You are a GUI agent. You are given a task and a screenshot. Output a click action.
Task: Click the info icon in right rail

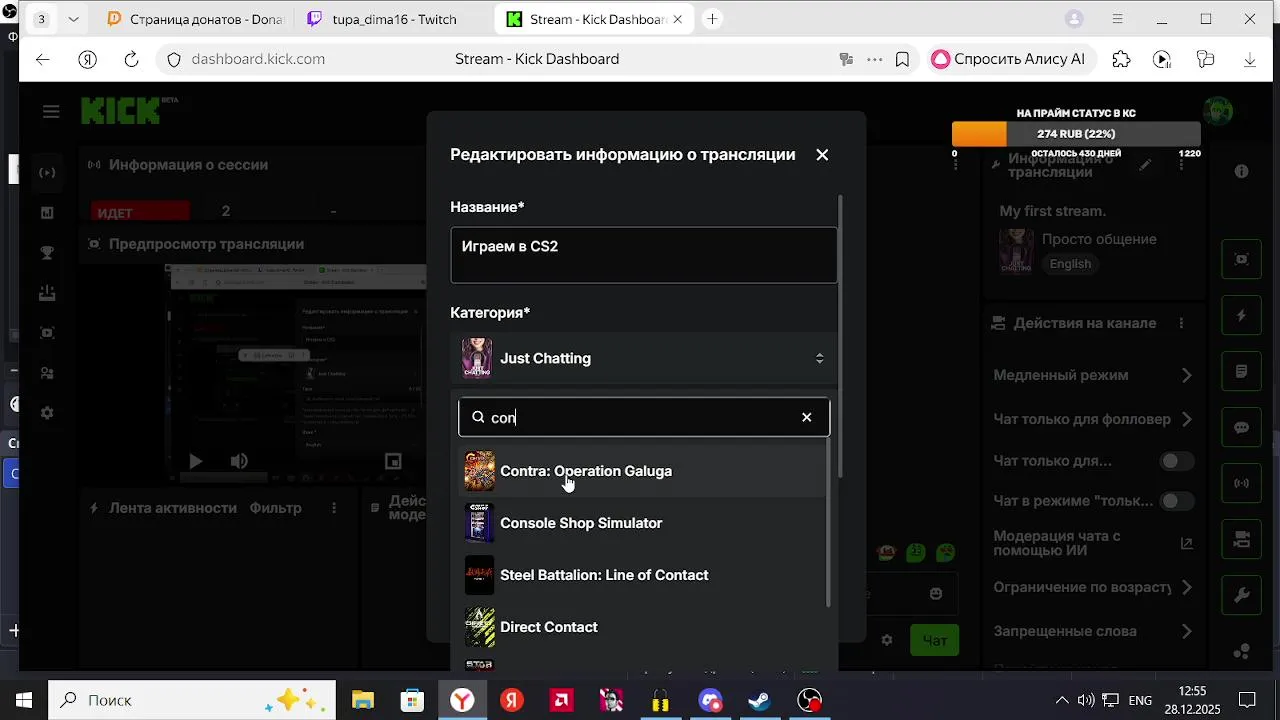1241,171
